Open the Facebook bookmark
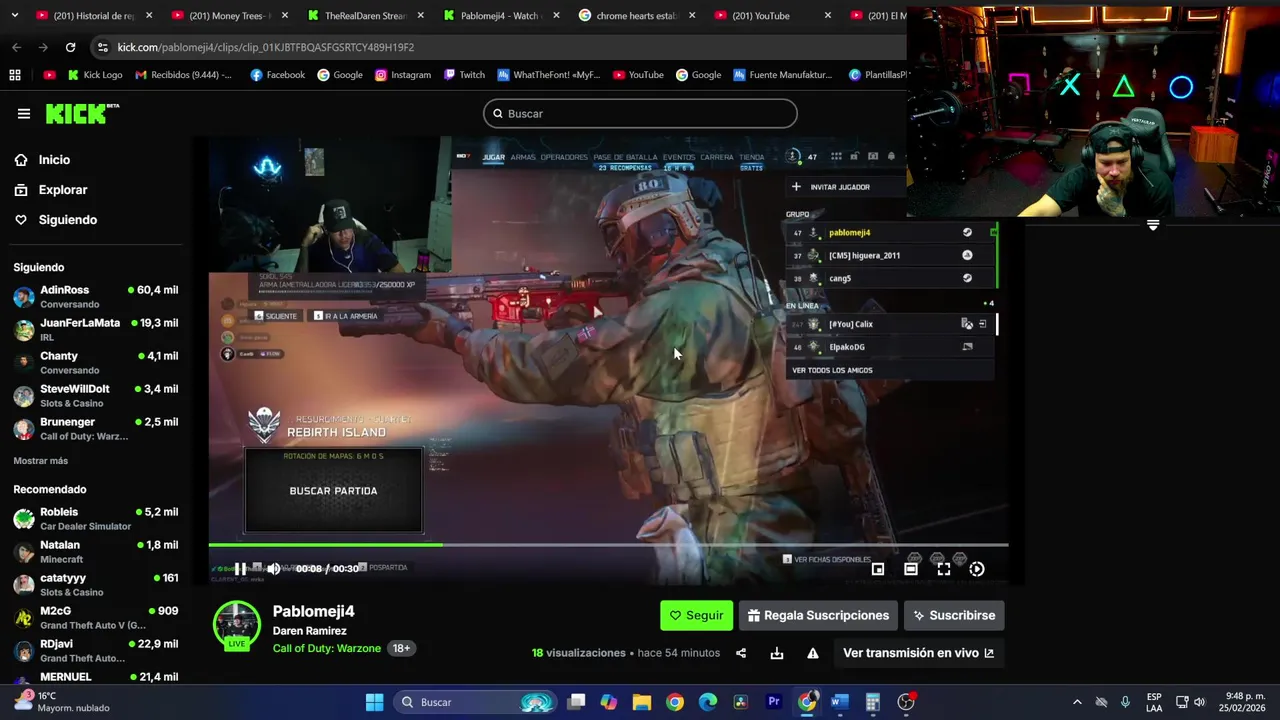Viewport: 1280px width, 720px height. coord(278,75)
